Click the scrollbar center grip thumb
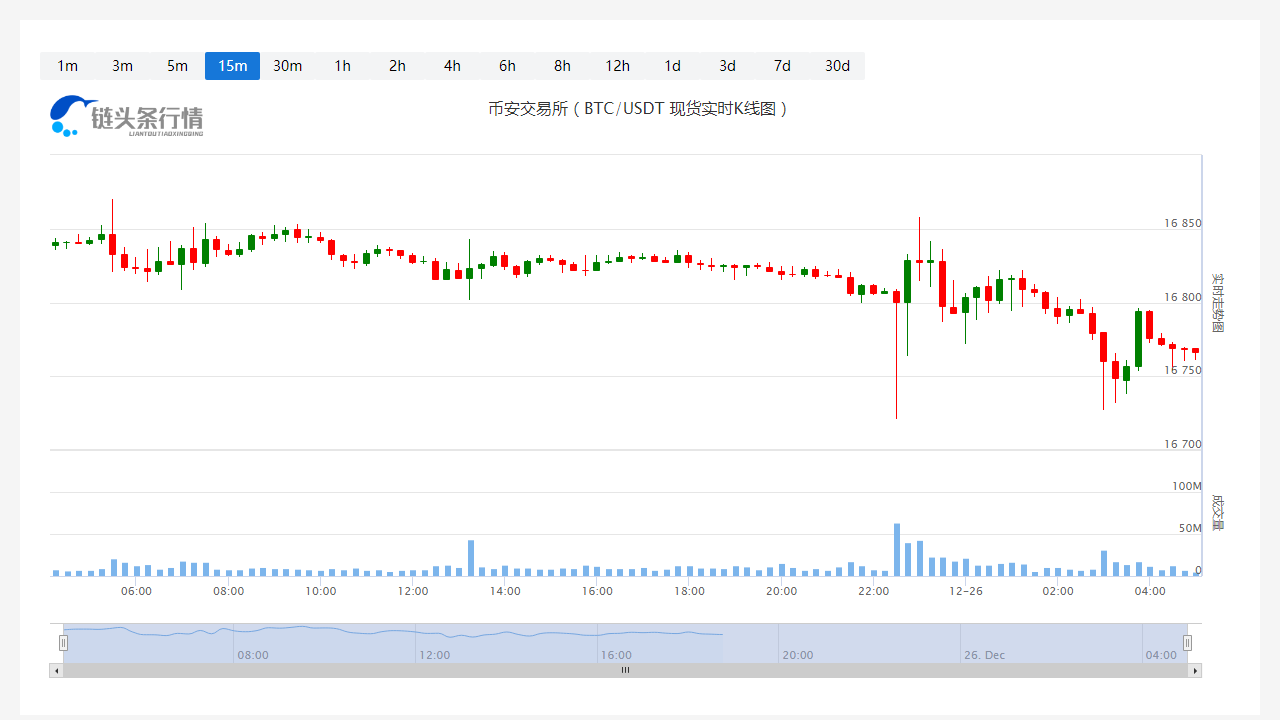 (x=626, y=670)
